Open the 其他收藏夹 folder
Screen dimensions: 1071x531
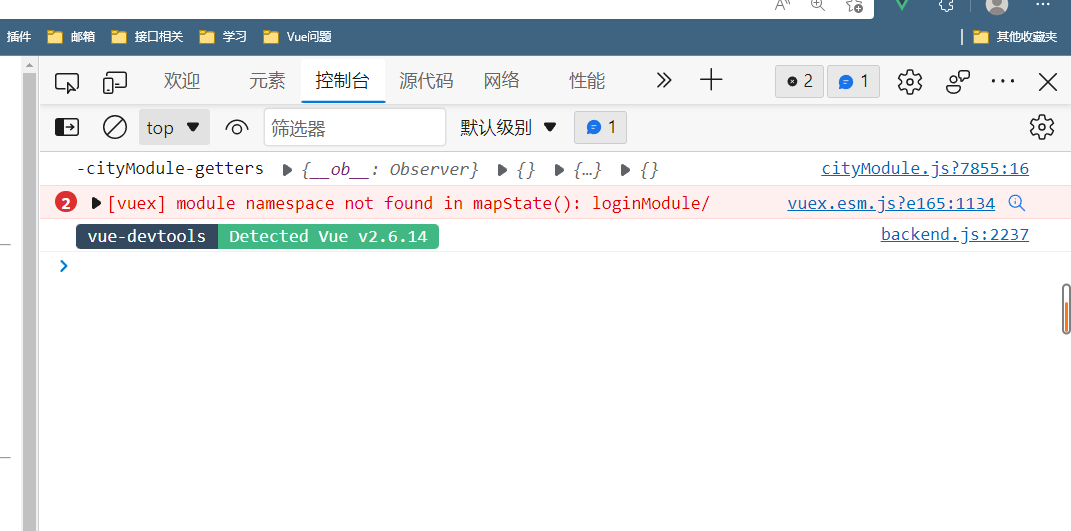pos(1015,37)
